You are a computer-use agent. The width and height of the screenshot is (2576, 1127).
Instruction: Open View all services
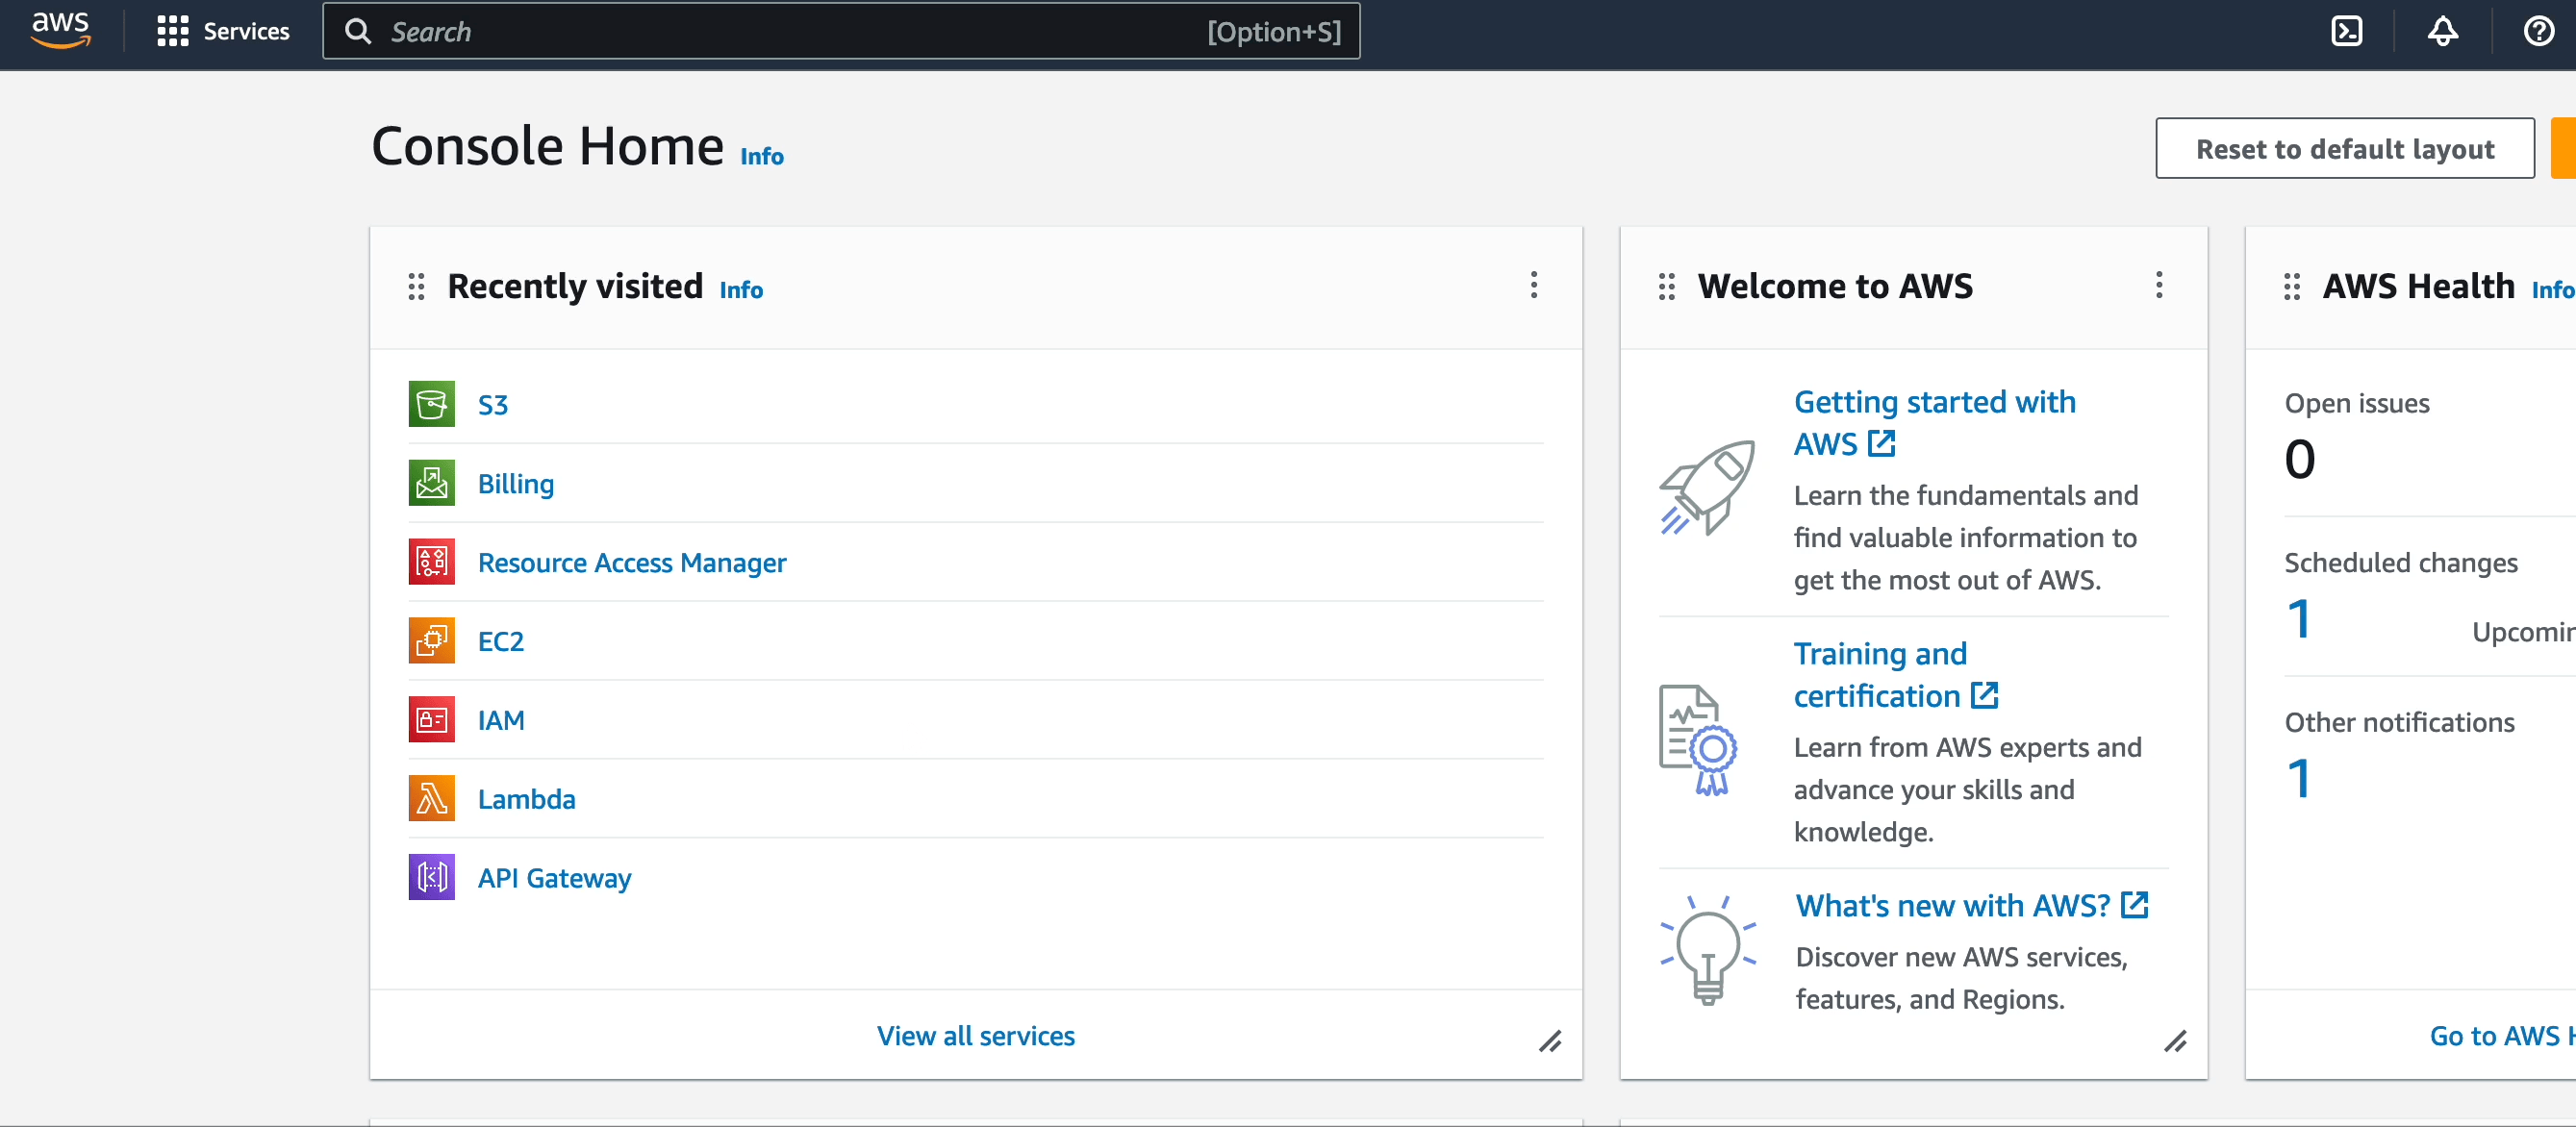pyautogui.click(x=976, y=1036)
